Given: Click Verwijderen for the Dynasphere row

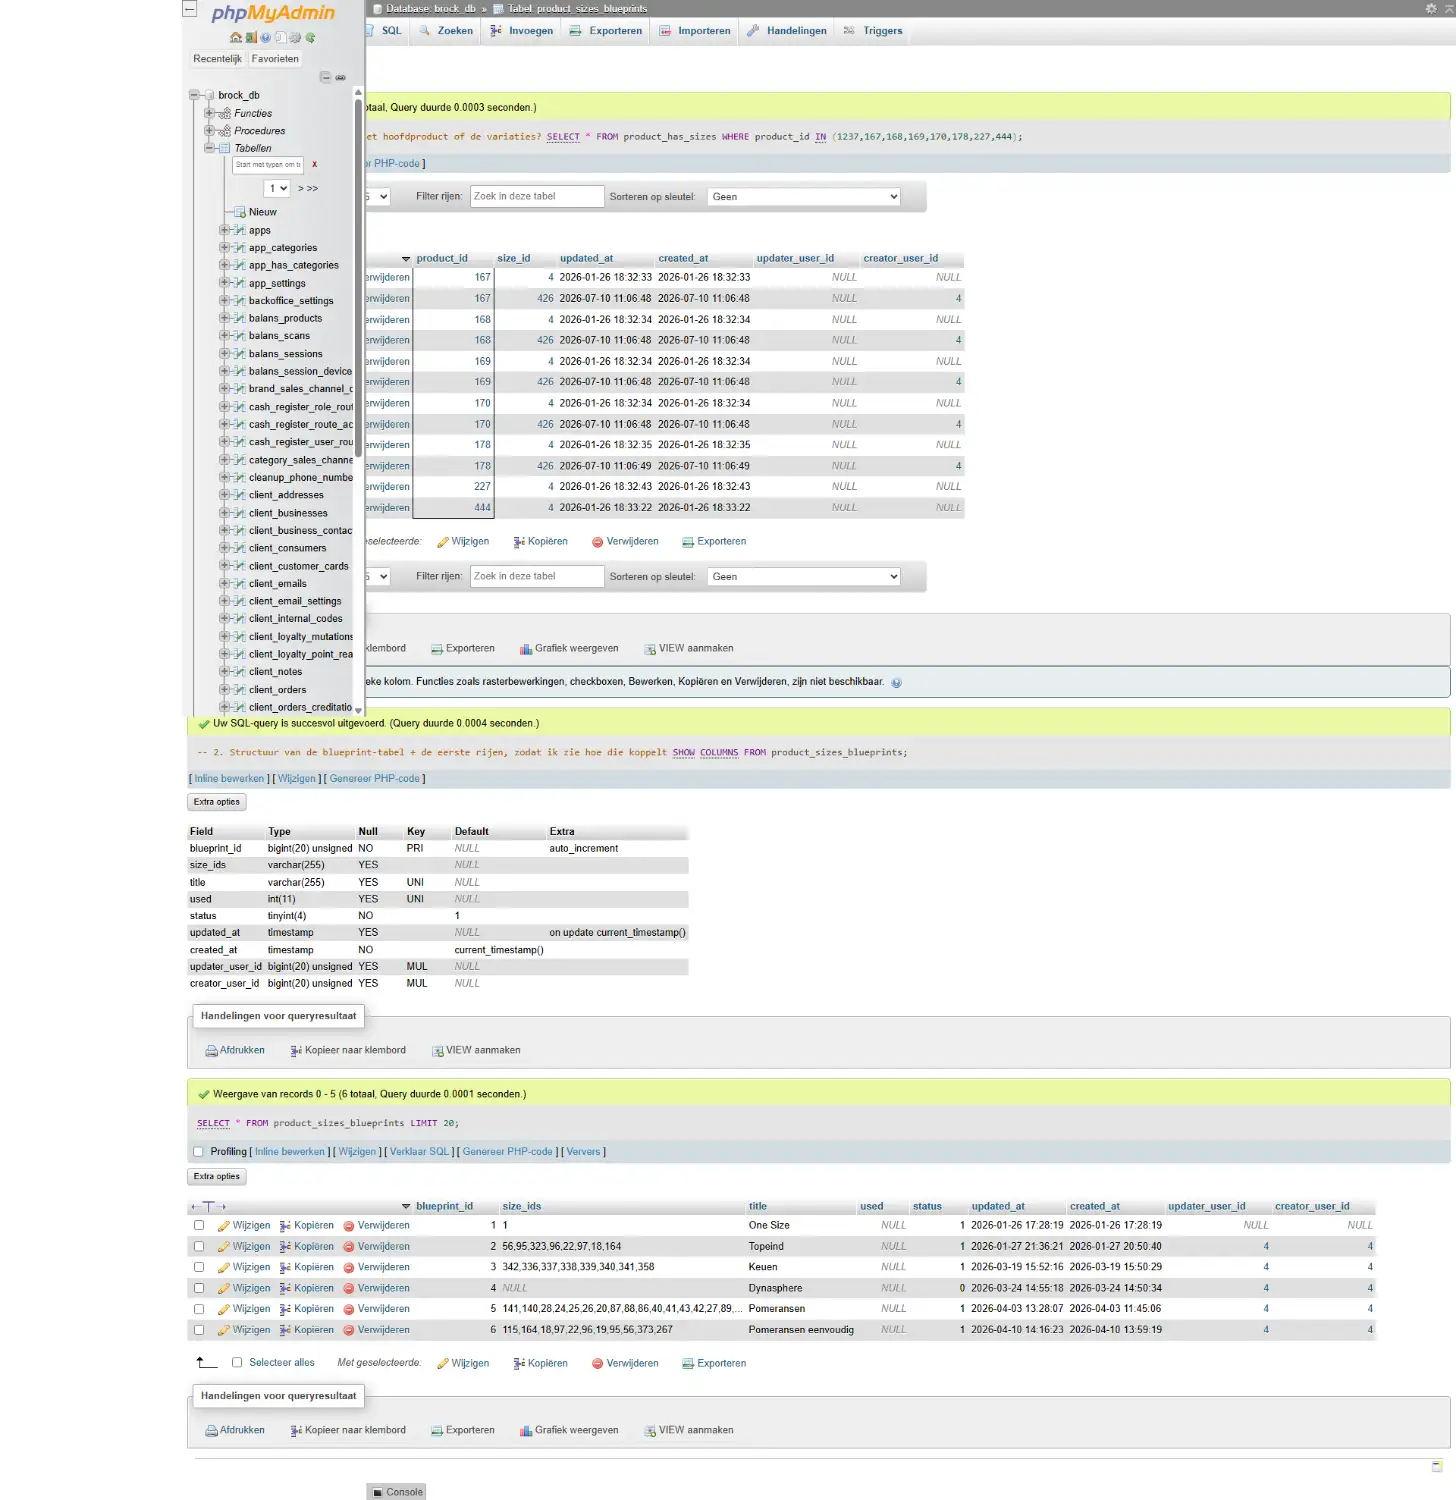Looking at the screenshot, I should tap(377, 1289).
